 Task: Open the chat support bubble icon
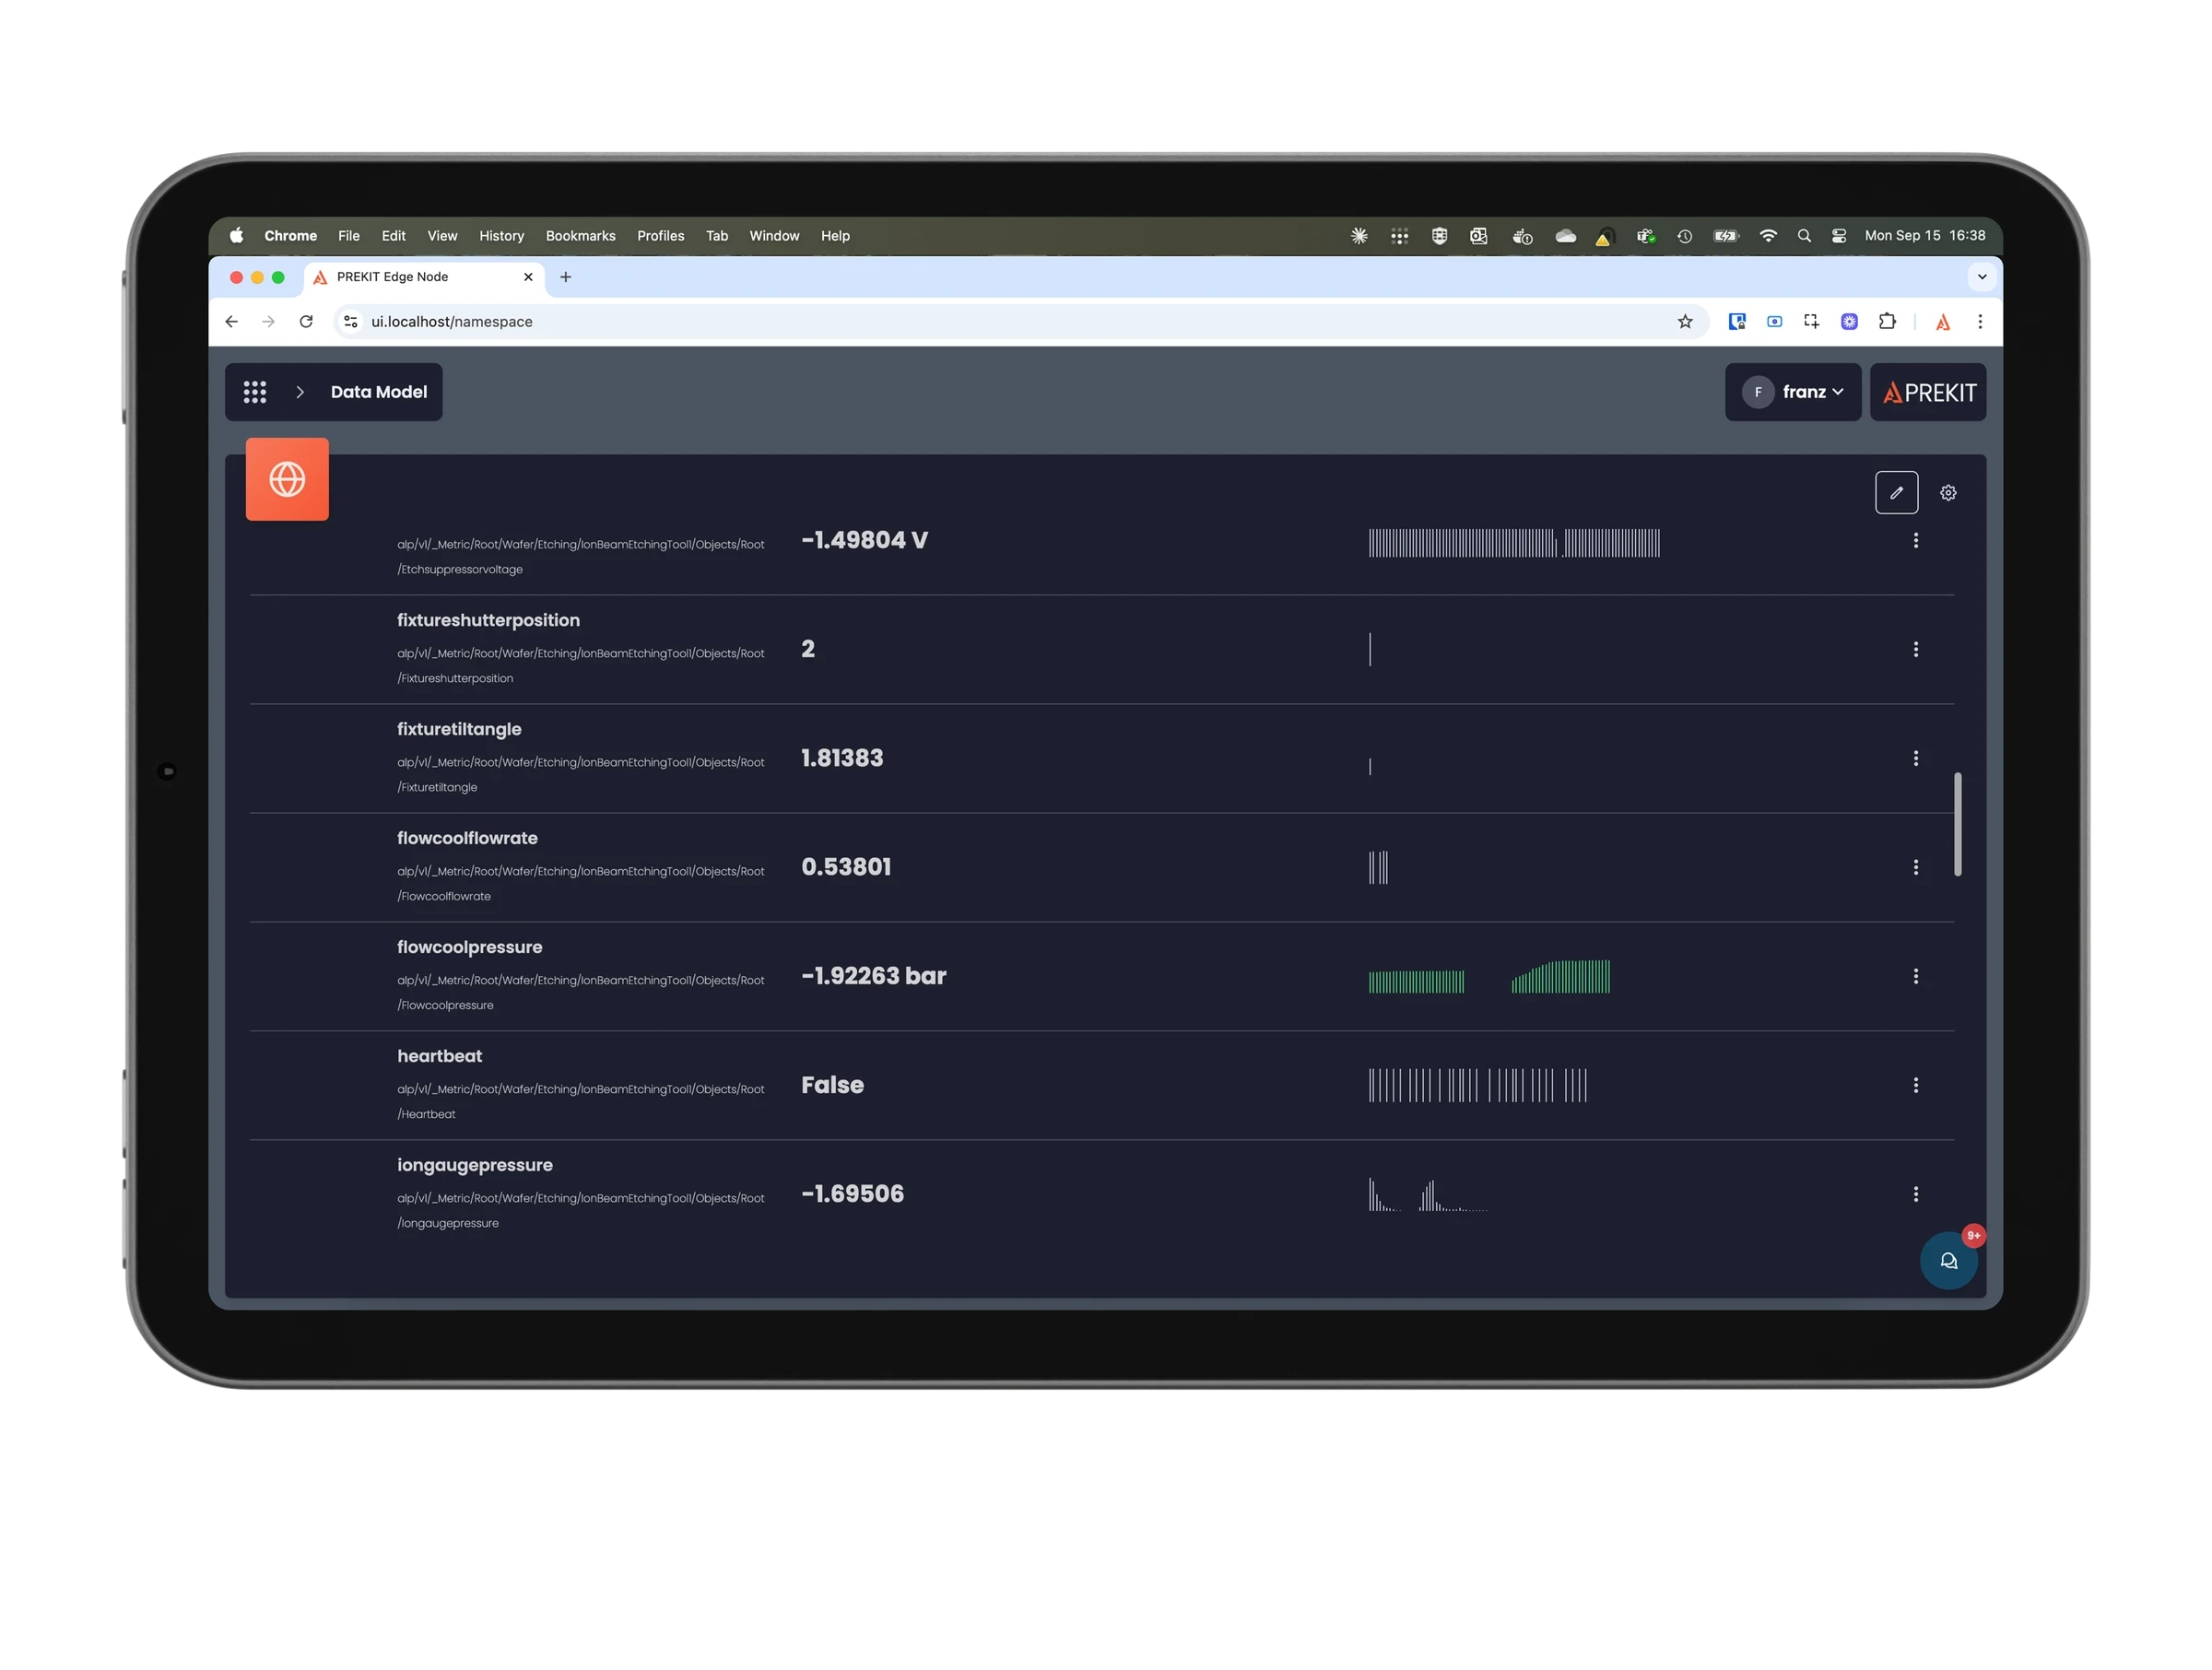(1948, 1261)
